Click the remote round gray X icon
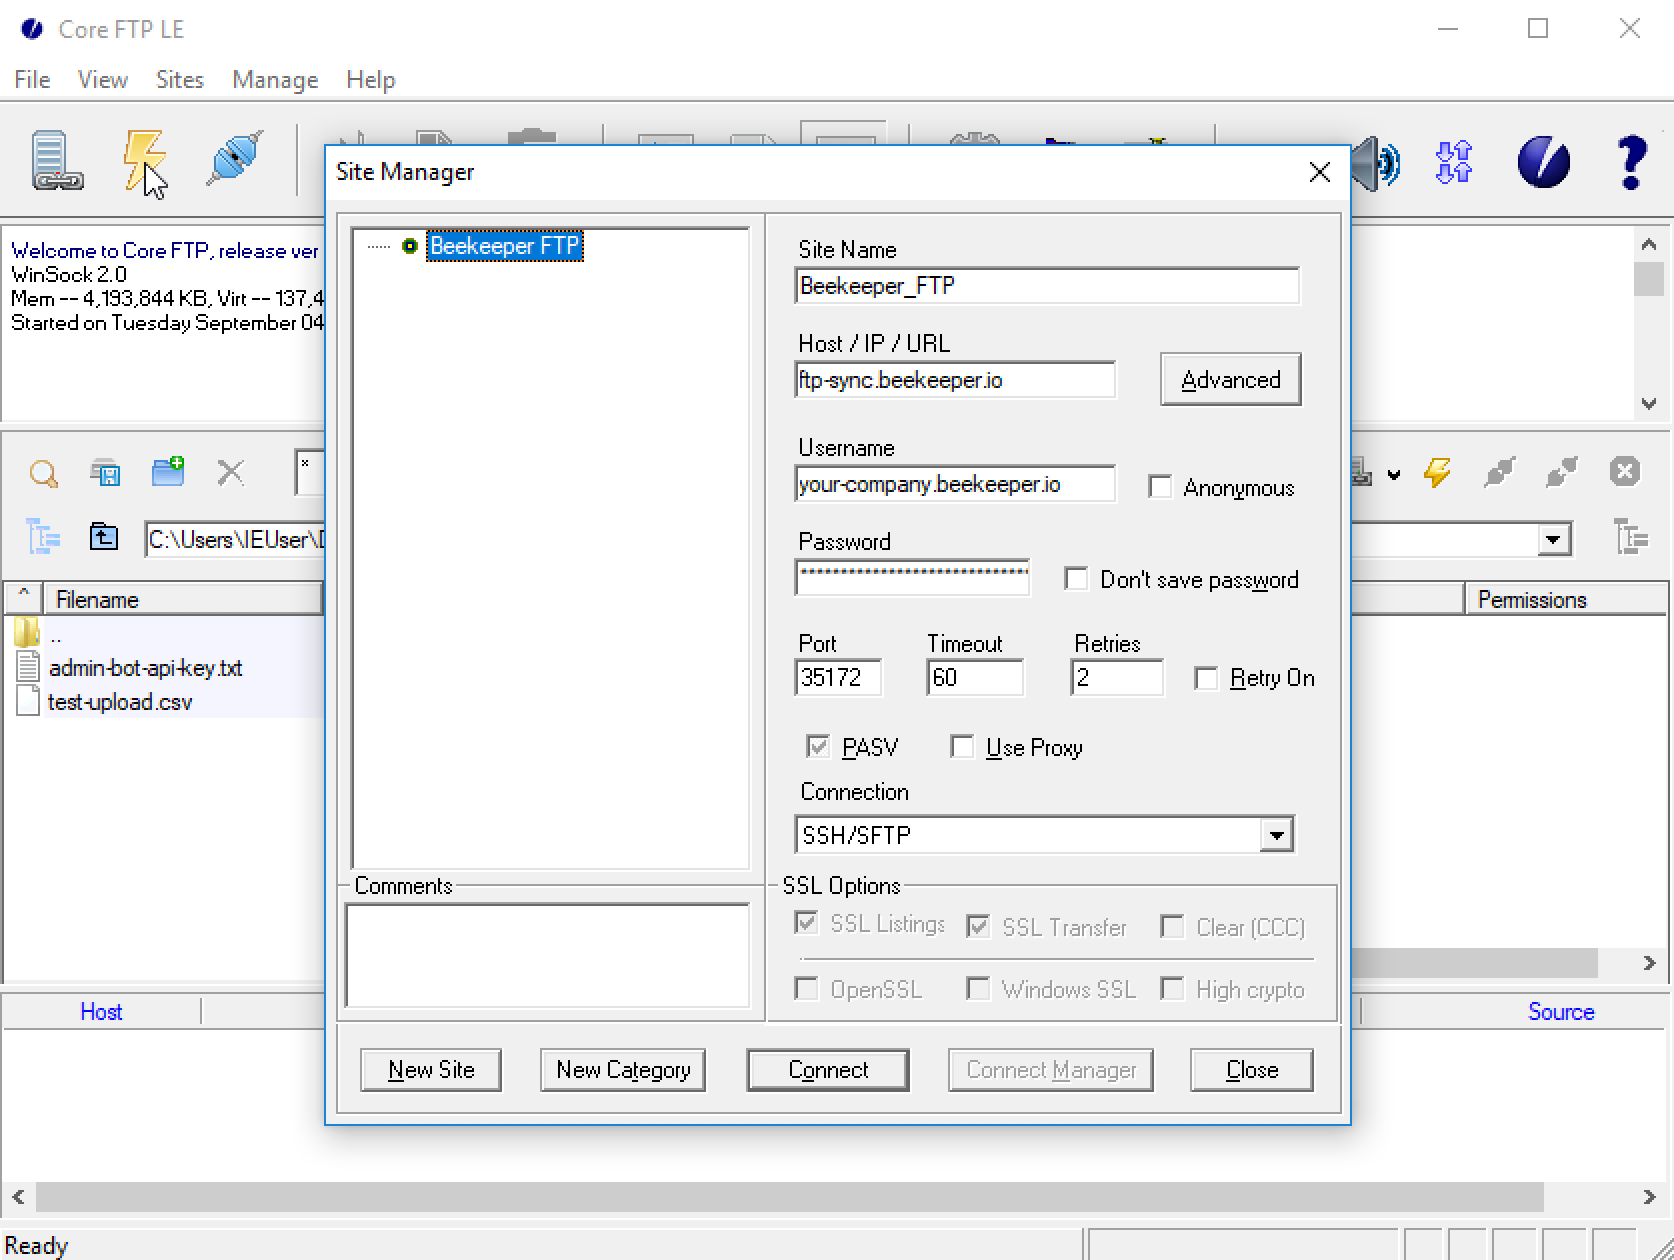 (1624, 471)
